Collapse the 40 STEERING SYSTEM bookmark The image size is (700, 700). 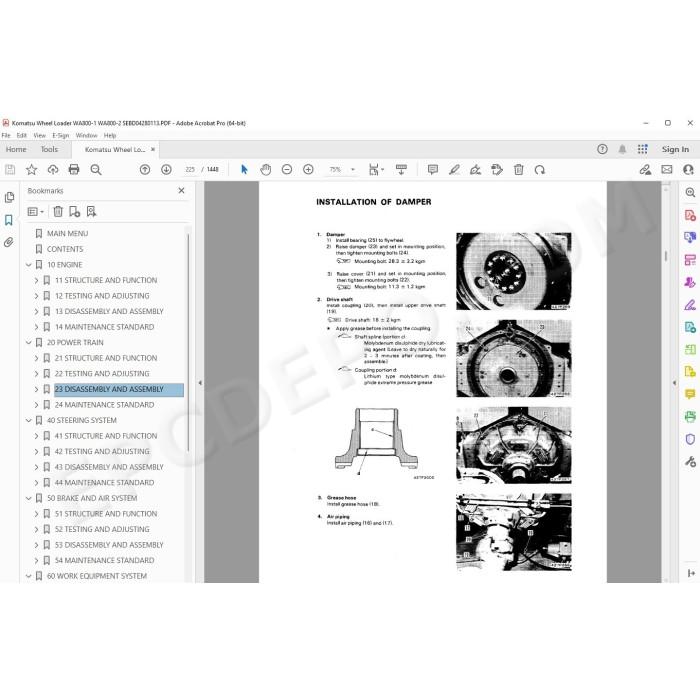pyautogui.click(x=29, y=421)
